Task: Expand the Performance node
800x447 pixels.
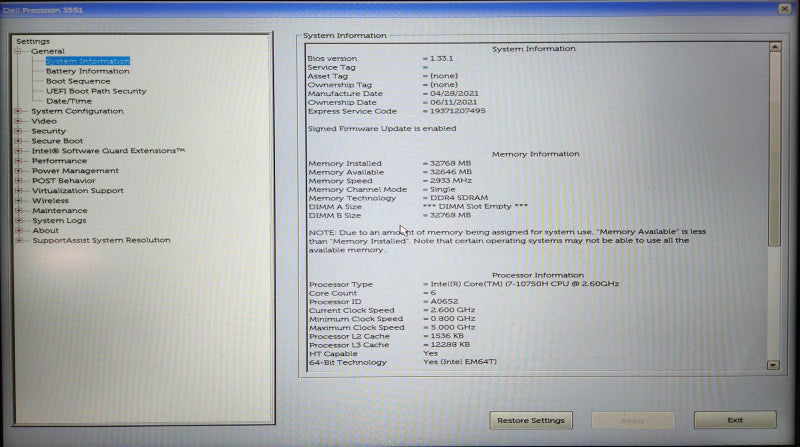Action: click(x=18, y=161)
